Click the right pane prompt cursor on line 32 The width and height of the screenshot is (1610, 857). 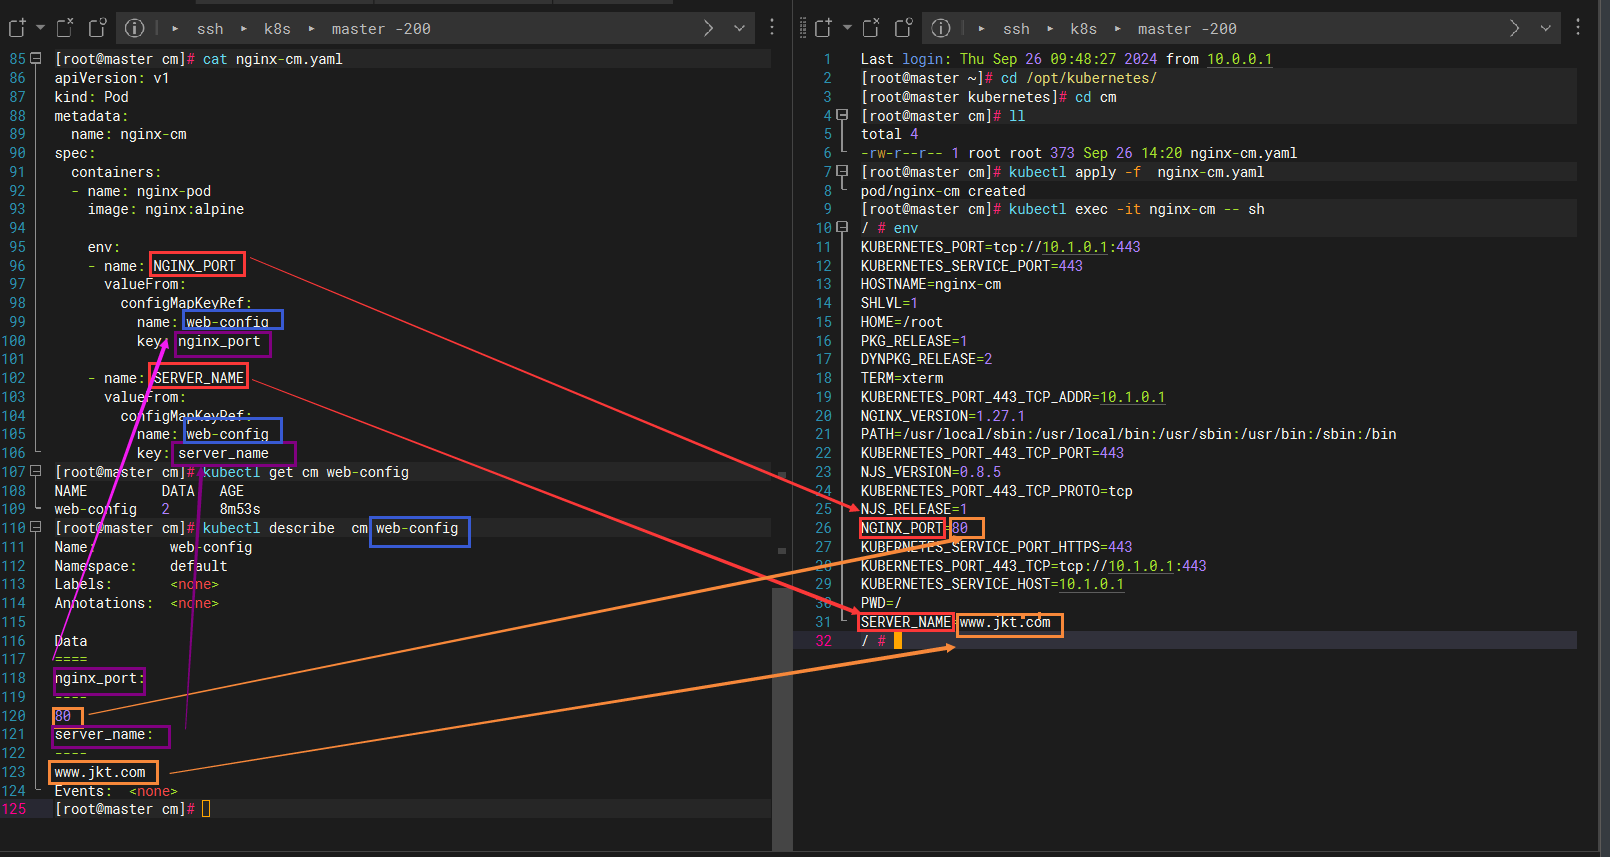[898, 641]
